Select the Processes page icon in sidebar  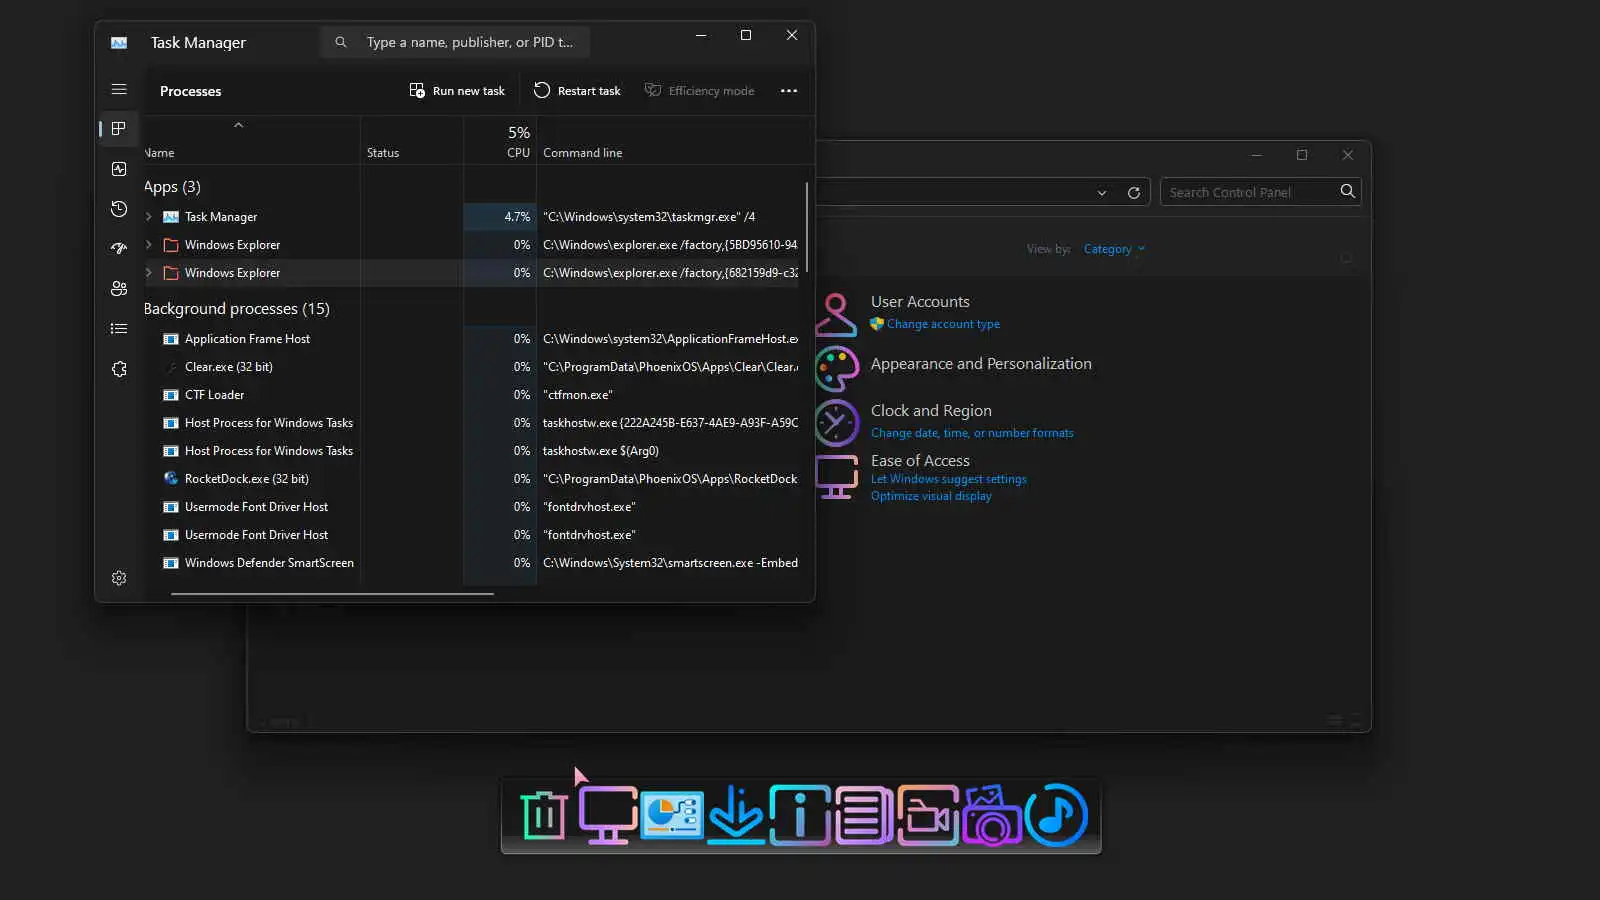tap(119, 129)
